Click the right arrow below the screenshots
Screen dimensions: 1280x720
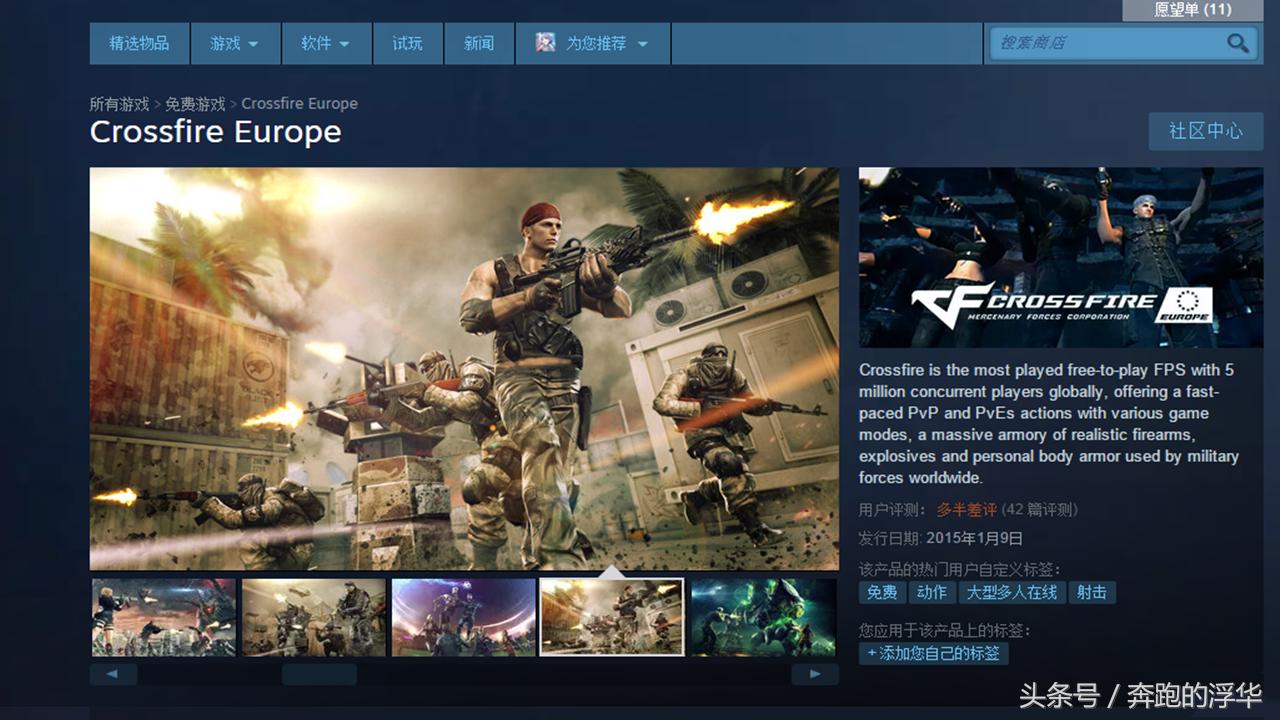pos(815,674)
